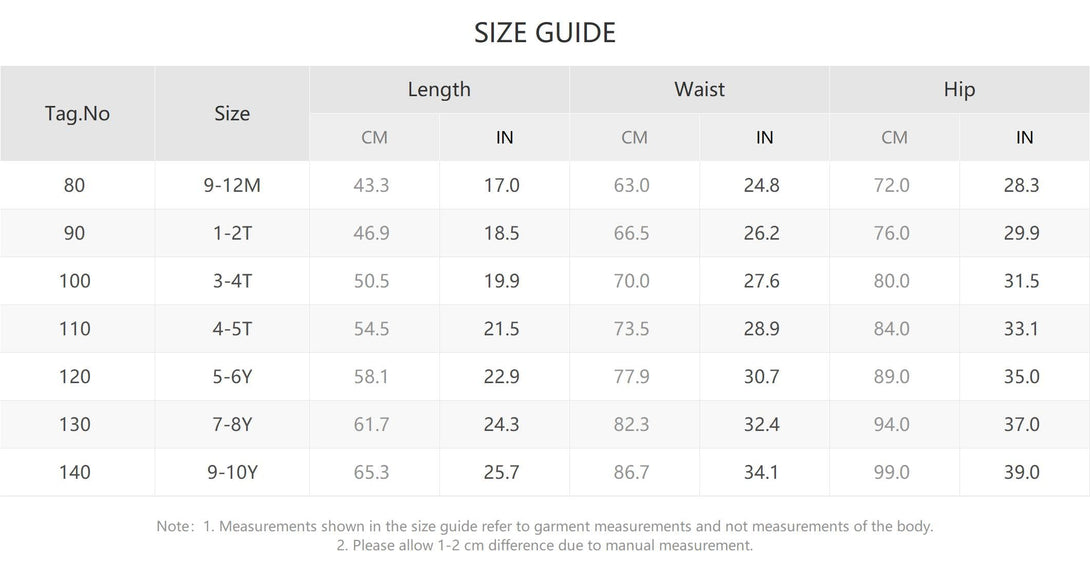1090x576 pixels.
Task: Click the 77.9 waist cm value
Action: [x=631, y=376]
